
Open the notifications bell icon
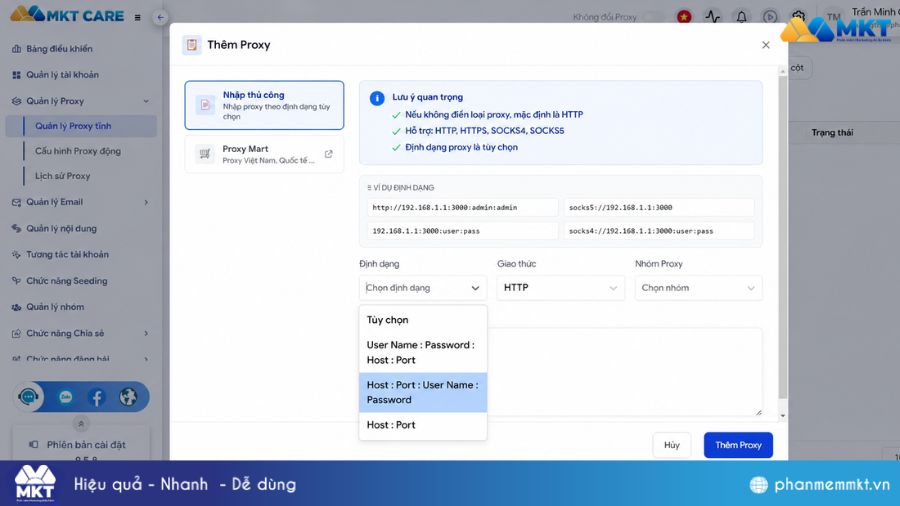pyautogui.click(x=742, y=17)
